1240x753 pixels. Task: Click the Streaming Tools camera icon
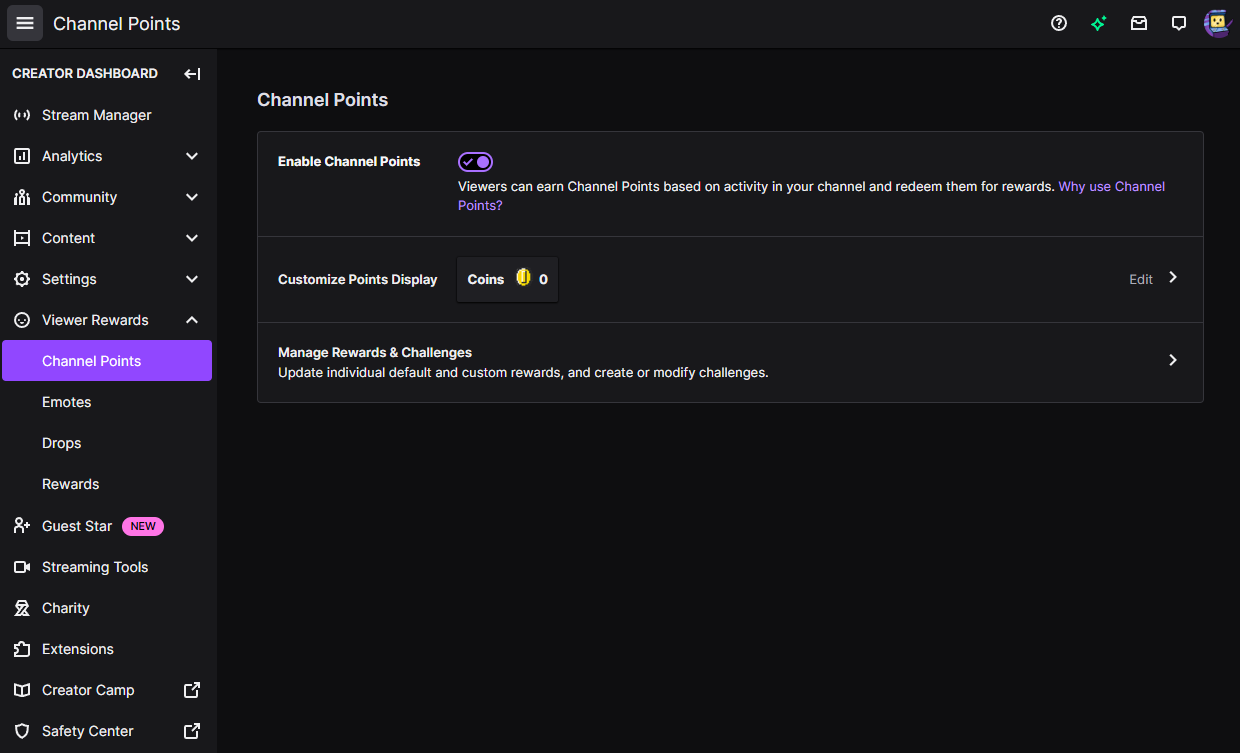tap(22, 567)
